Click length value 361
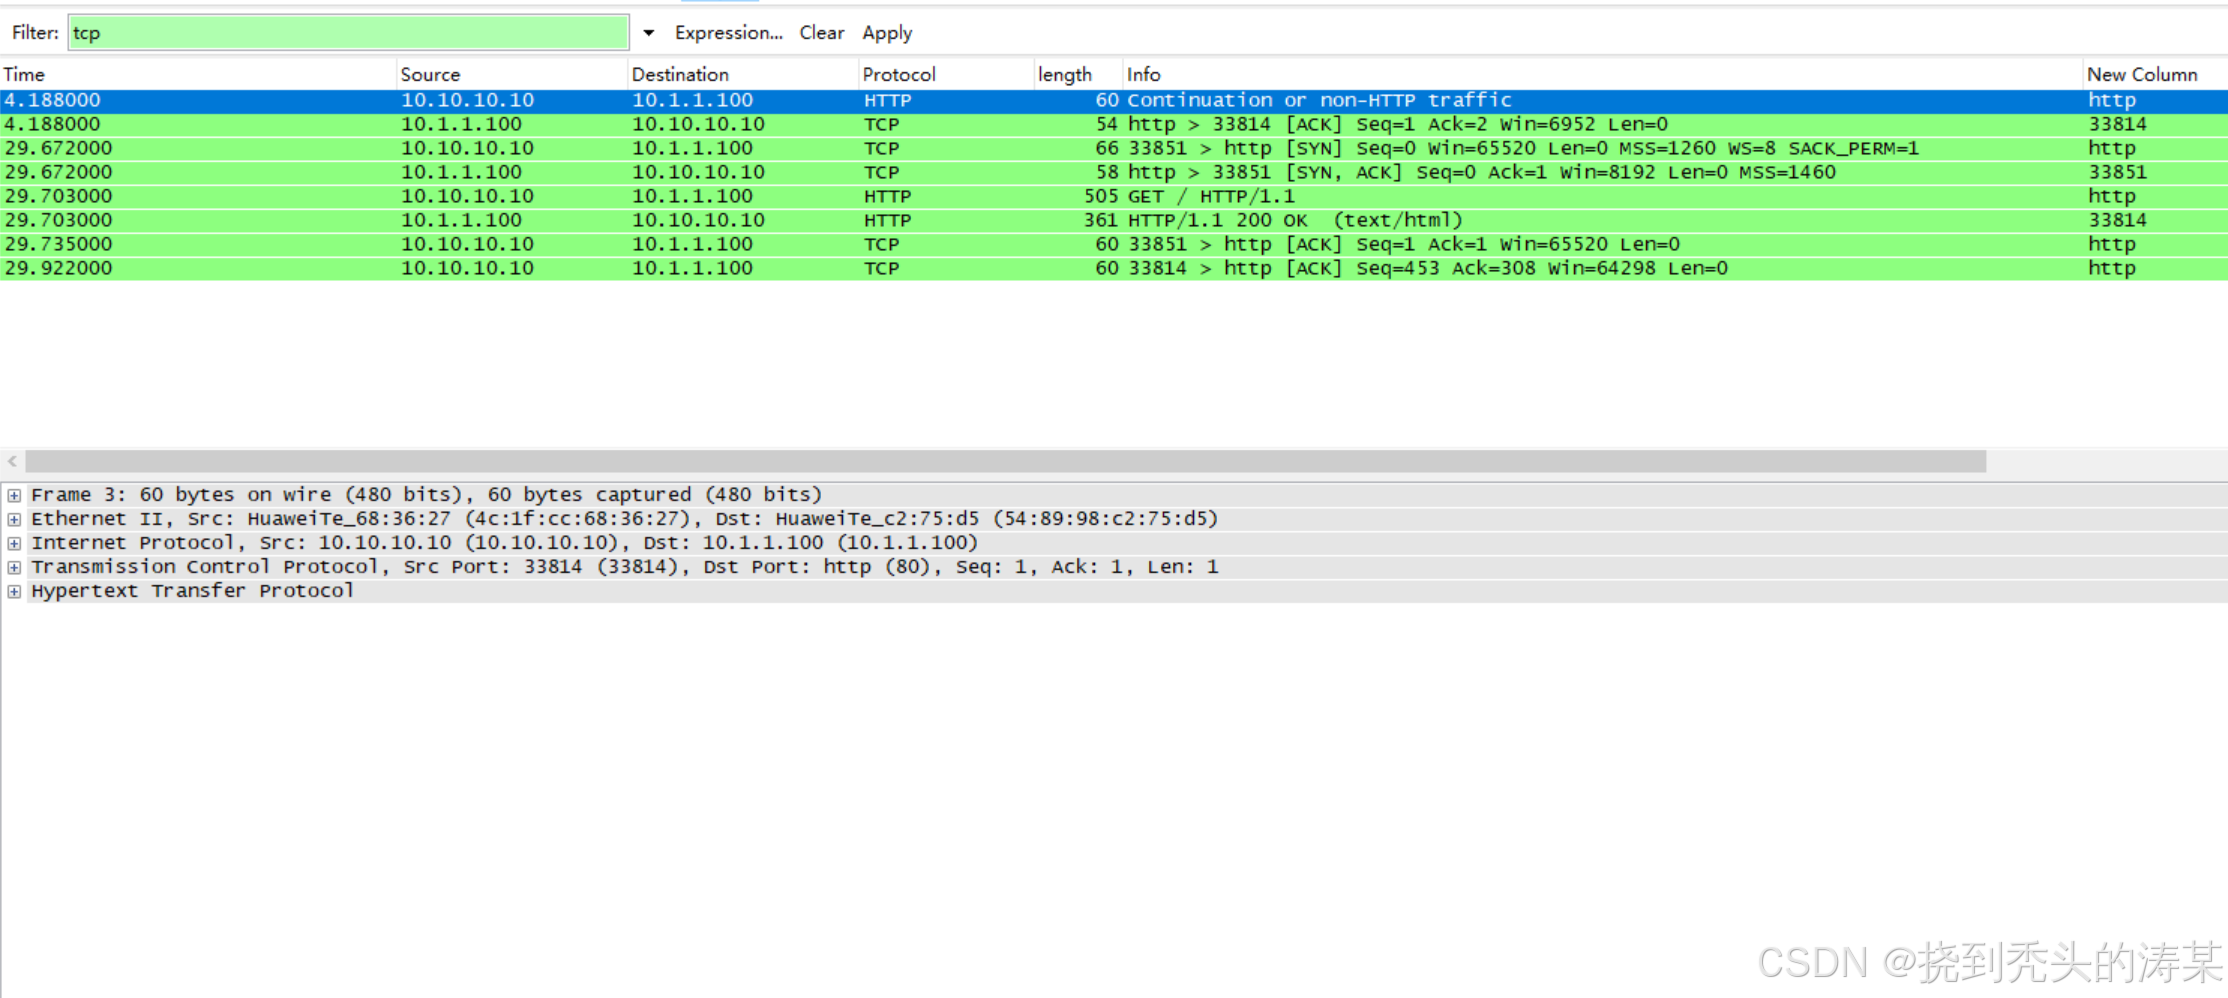 [1100, 220]
